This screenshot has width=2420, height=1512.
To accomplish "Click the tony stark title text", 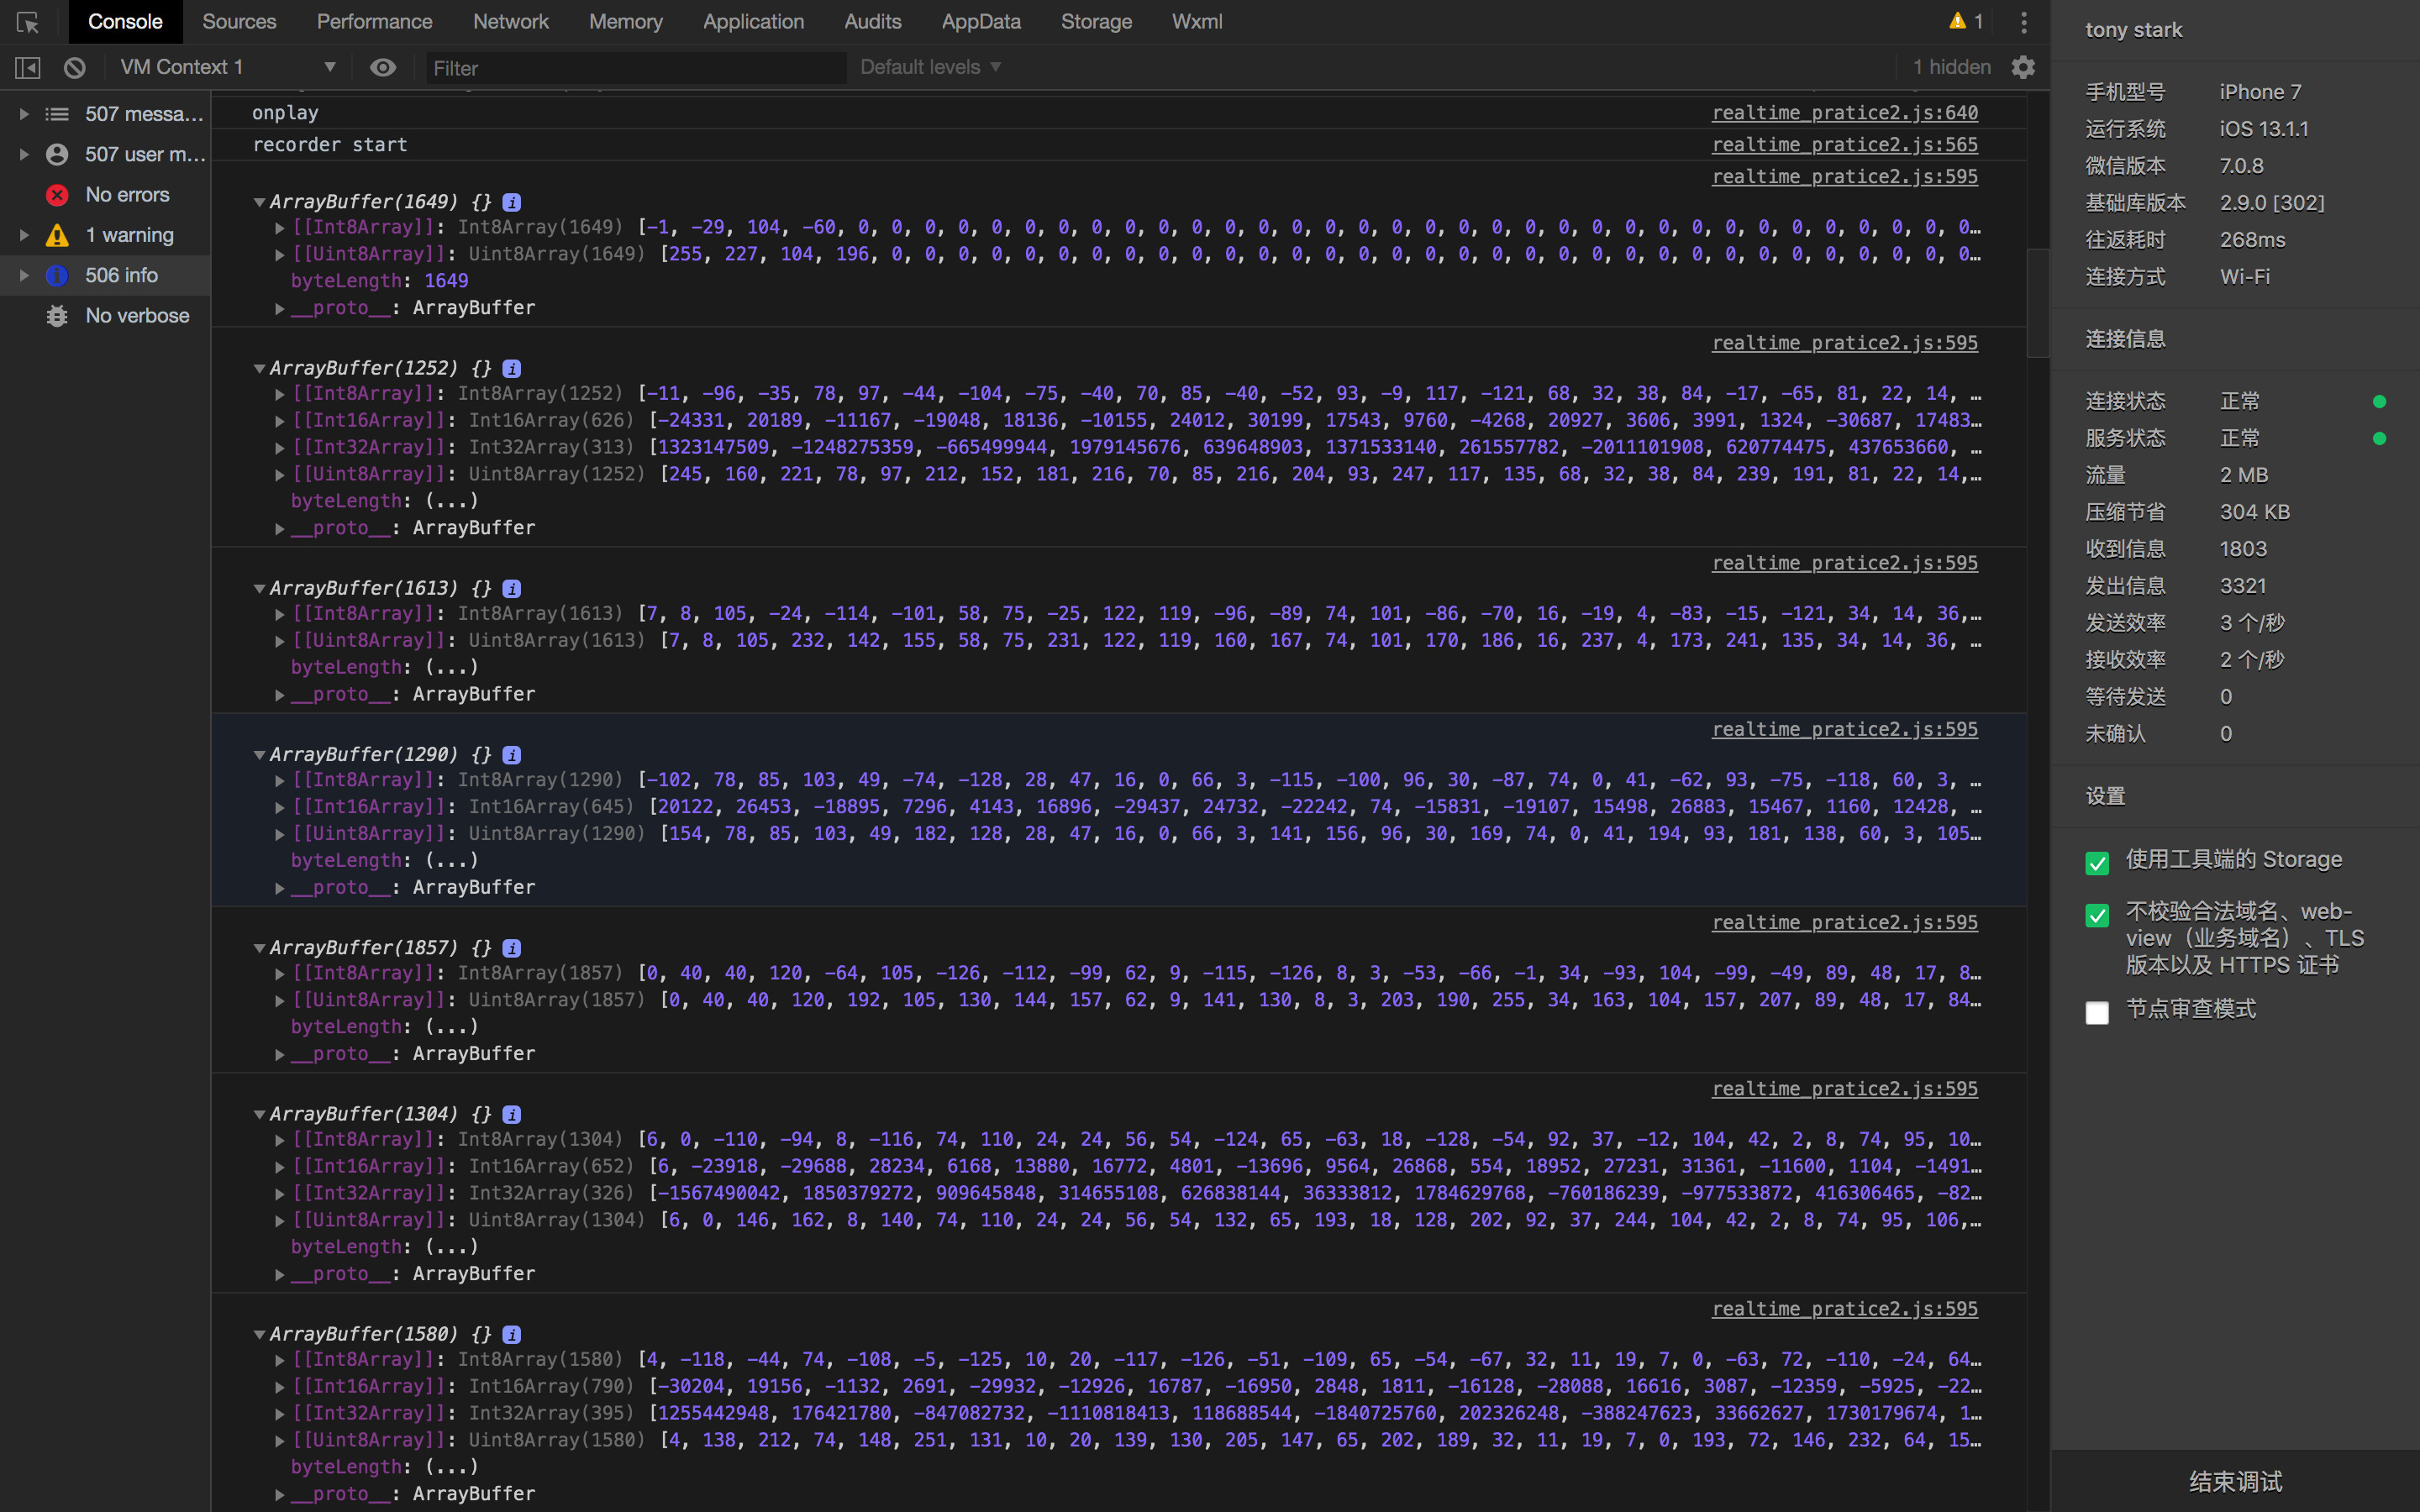I will (2134, 30).
